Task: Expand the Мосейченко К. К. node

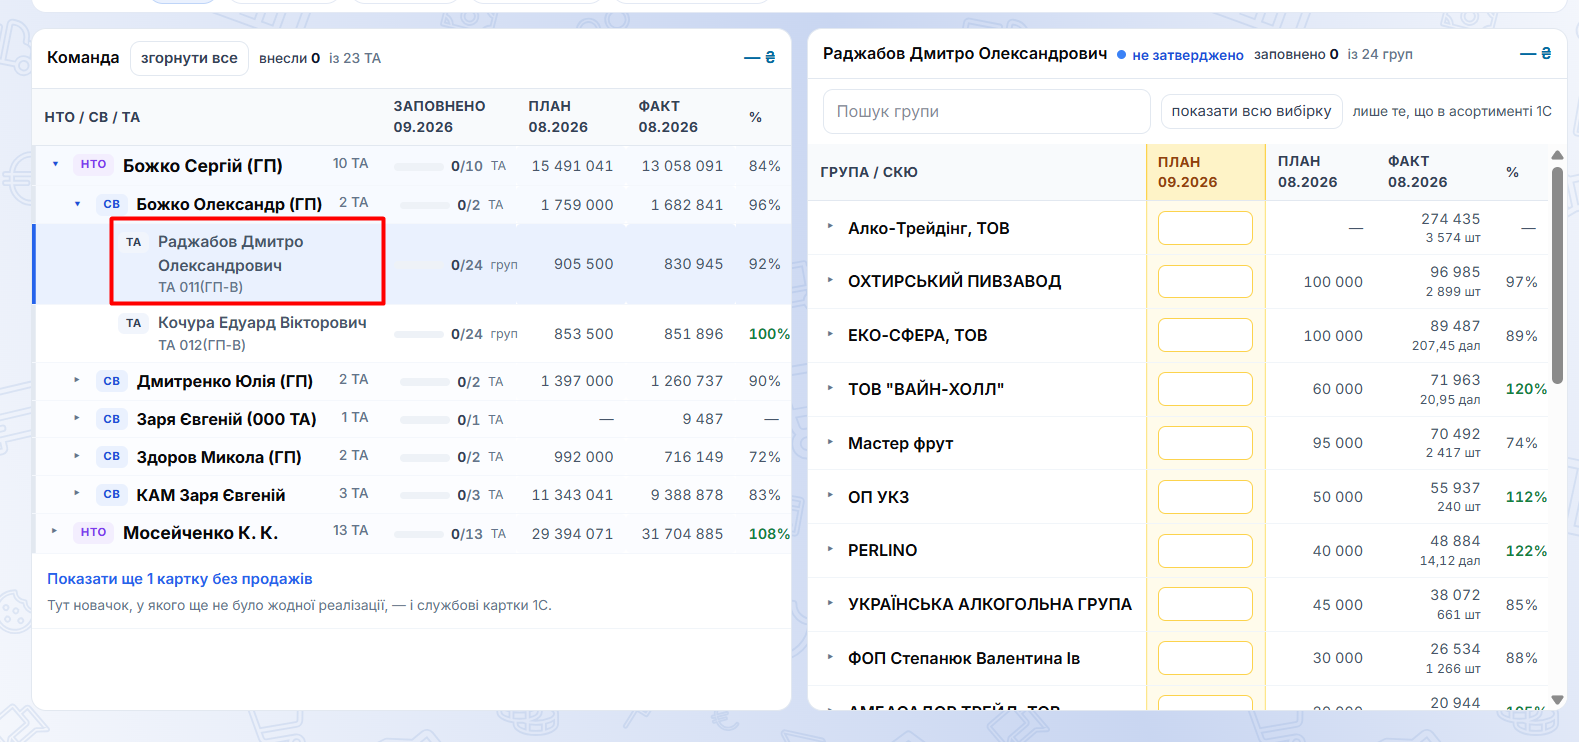Action: coord(55,531)
